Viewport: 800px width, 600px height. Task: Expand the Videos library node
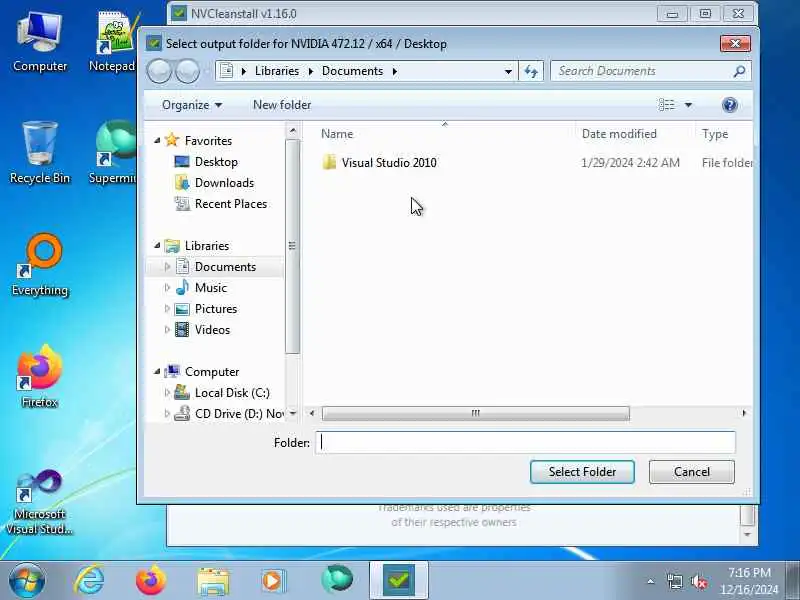[167, 330]
